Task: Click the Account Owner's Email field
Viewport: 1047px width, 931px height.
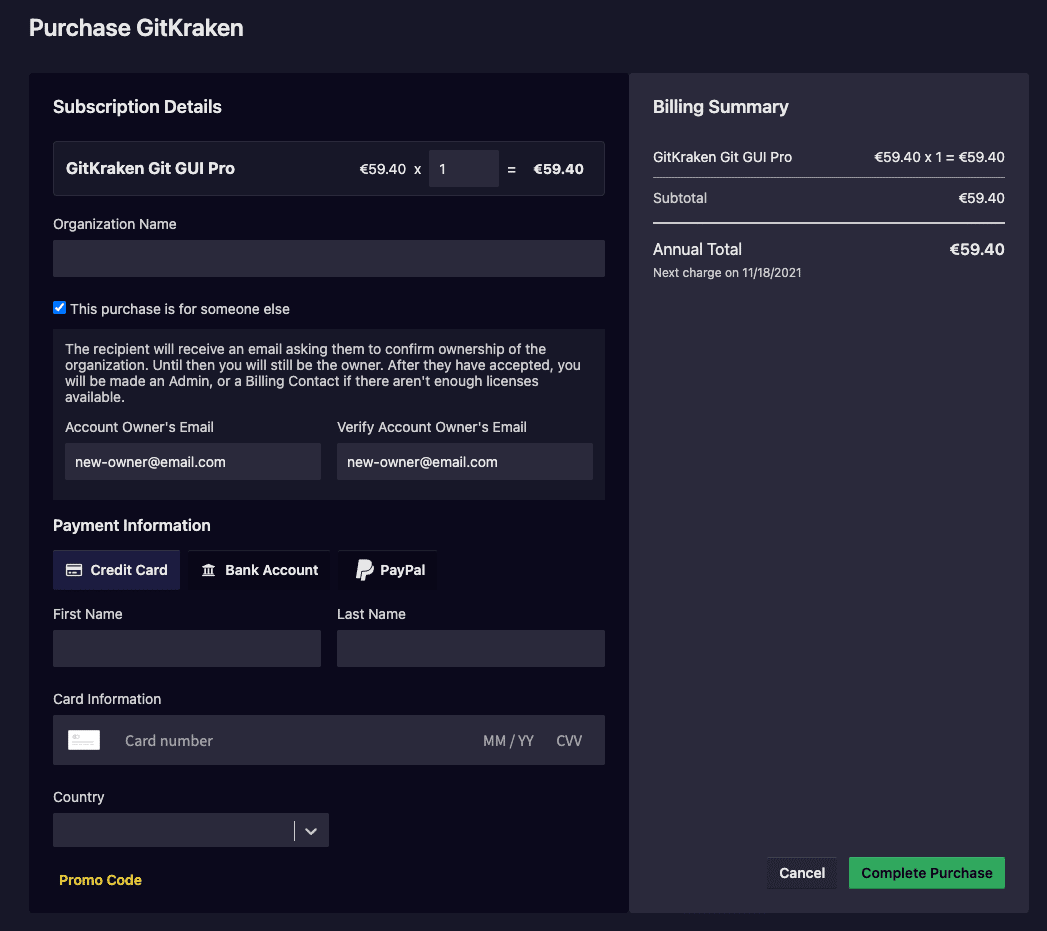Action: 192,462
